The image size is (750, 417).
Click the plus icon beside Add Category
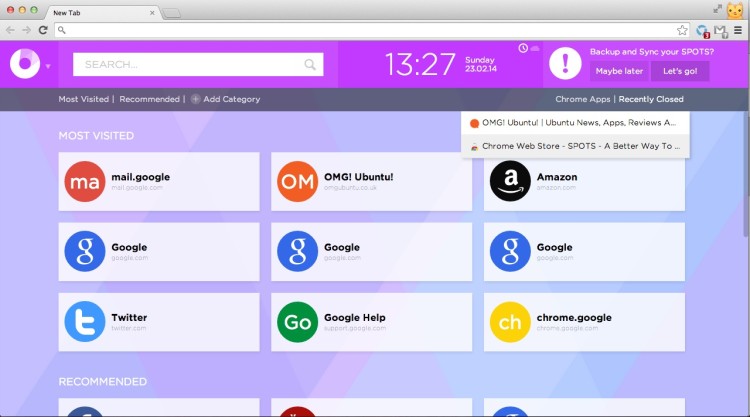point(195,99)
